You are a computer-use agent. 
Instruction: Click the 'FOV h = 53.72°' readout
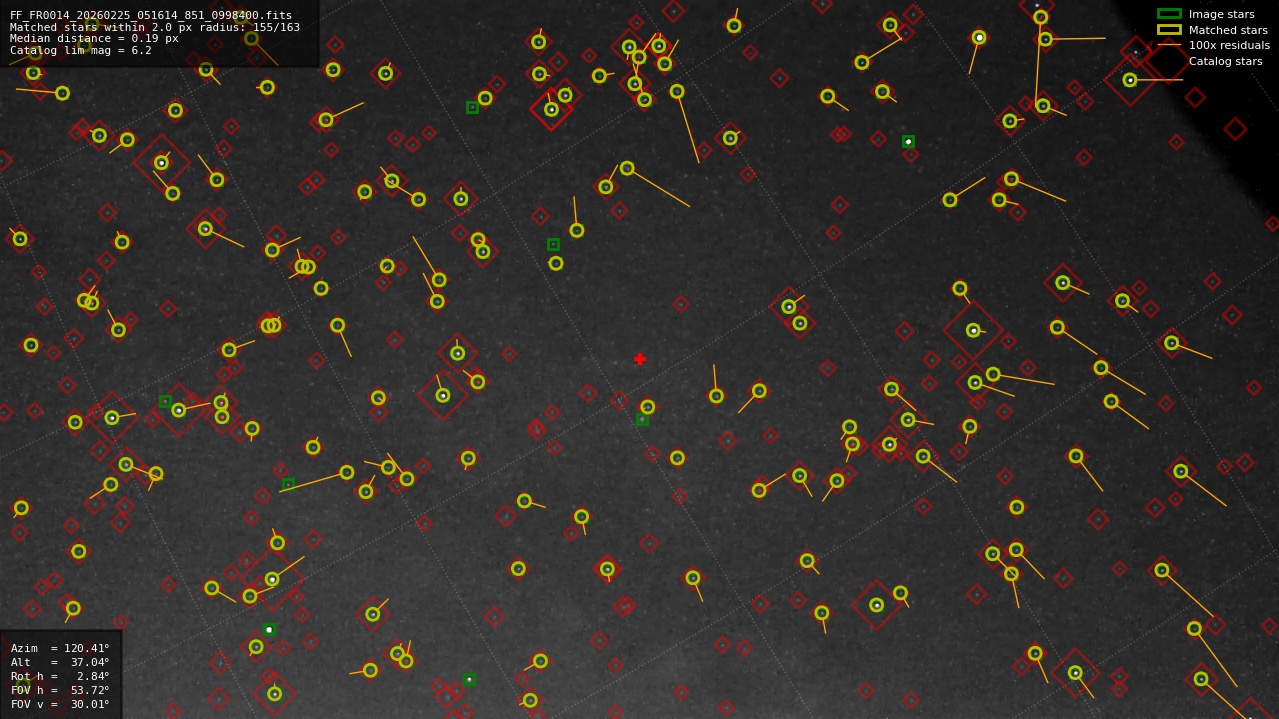tap(60, 690)
